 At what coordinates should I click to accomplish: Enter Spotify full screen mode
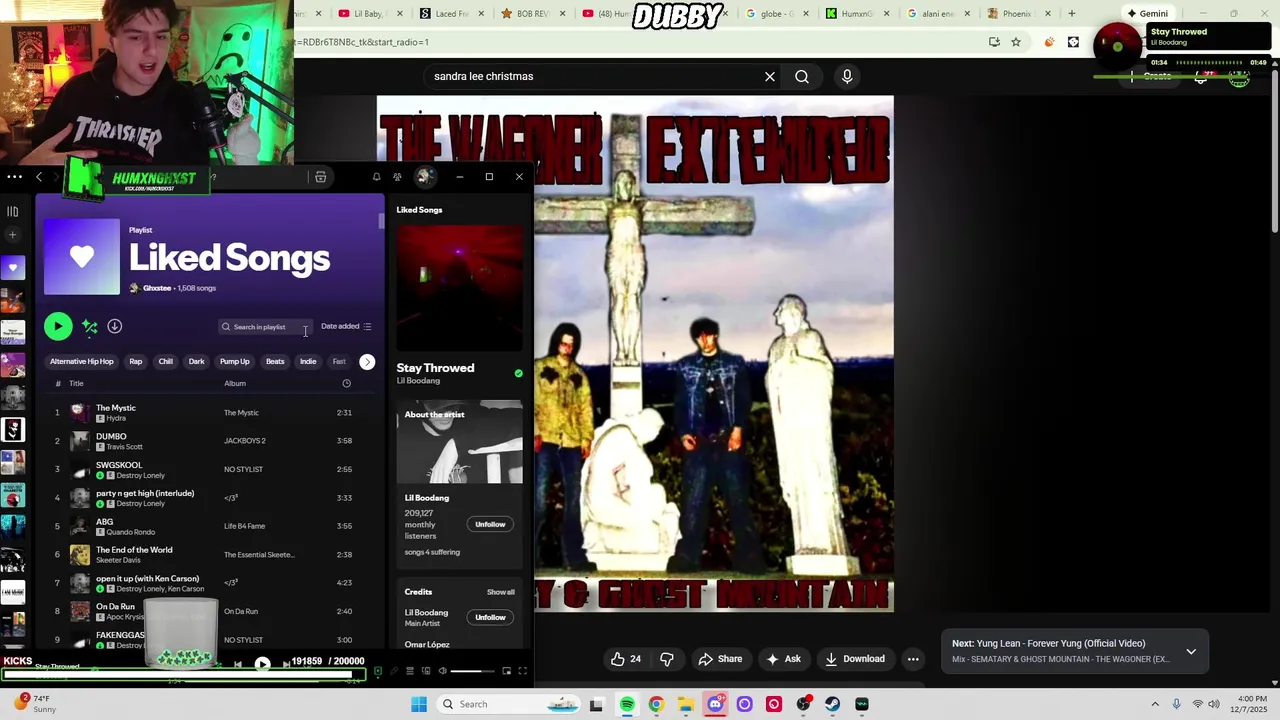522,671
